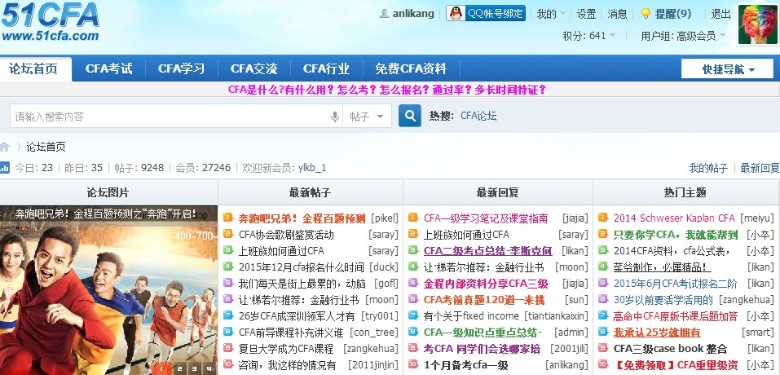Click rank 10 badge beside 1个月备考cfa一级
The height and width of the screenshot is (375, 780).
(x=413, y=364)
